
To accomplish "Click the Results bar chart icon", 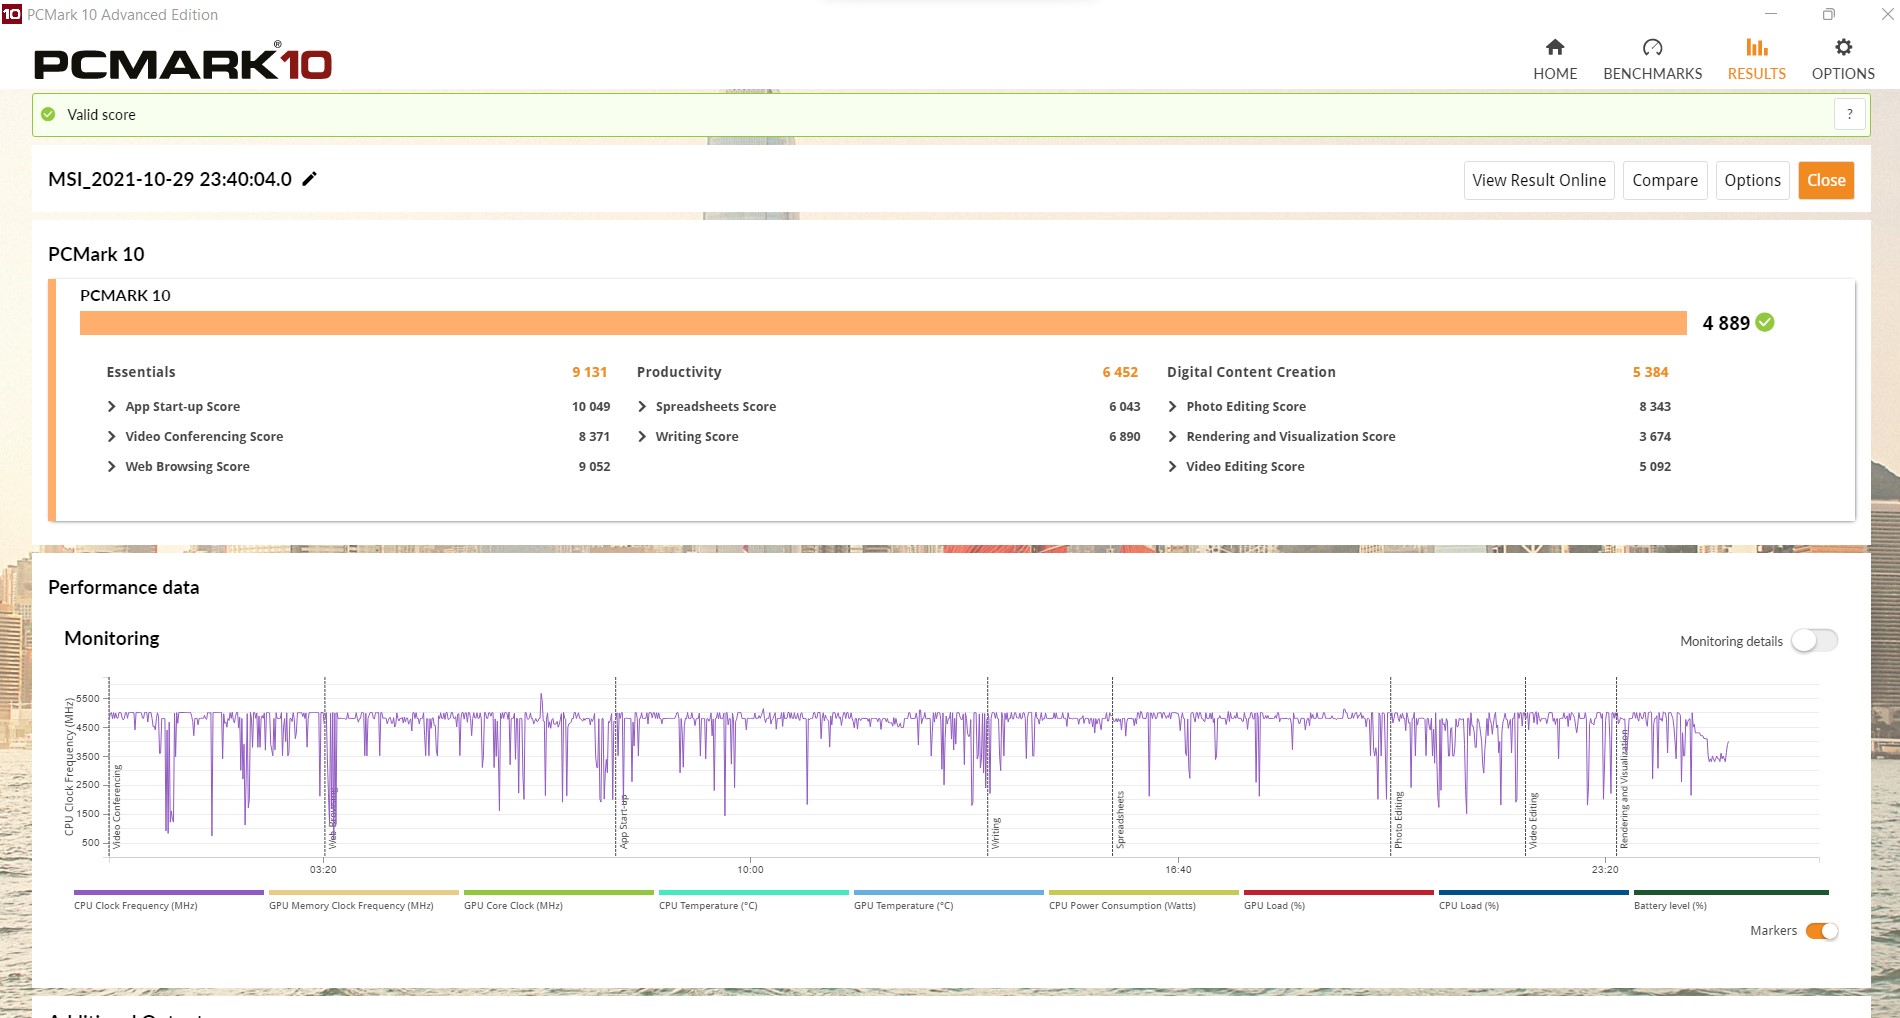I will coord(1756,47).
